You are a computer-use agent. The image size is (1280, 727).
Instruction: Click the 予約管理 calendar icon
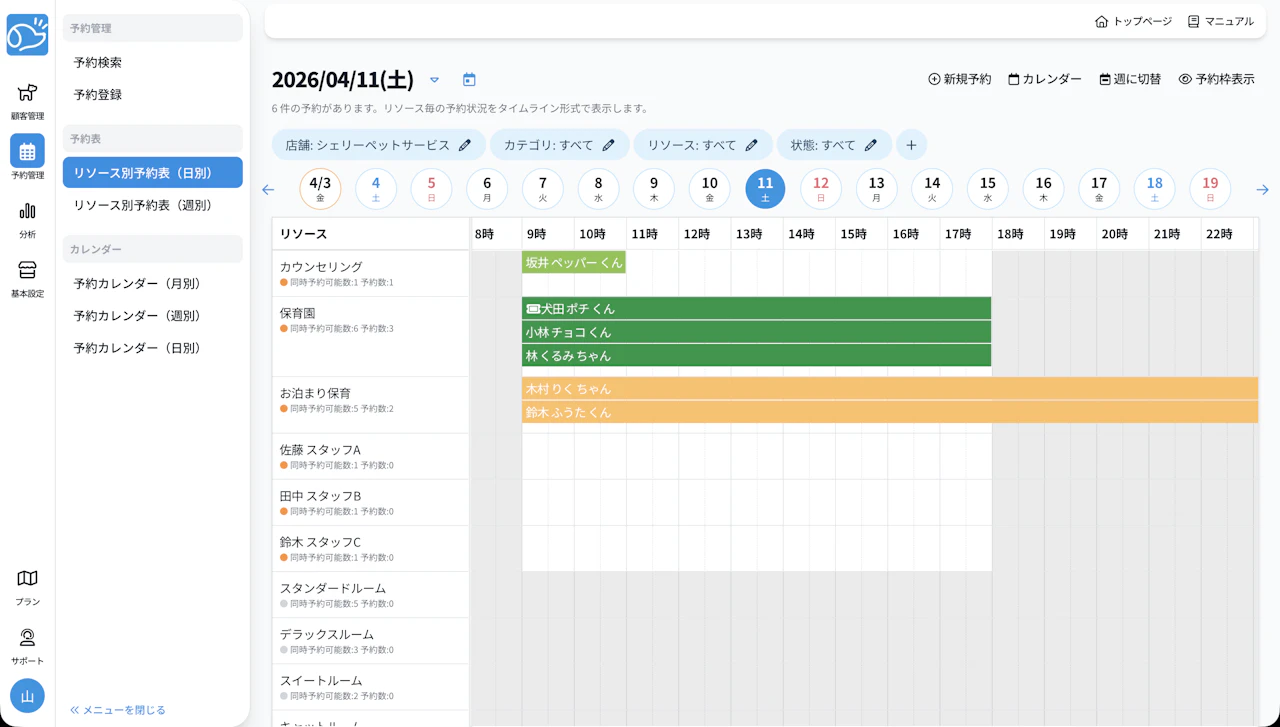click(x=27, y=155)
